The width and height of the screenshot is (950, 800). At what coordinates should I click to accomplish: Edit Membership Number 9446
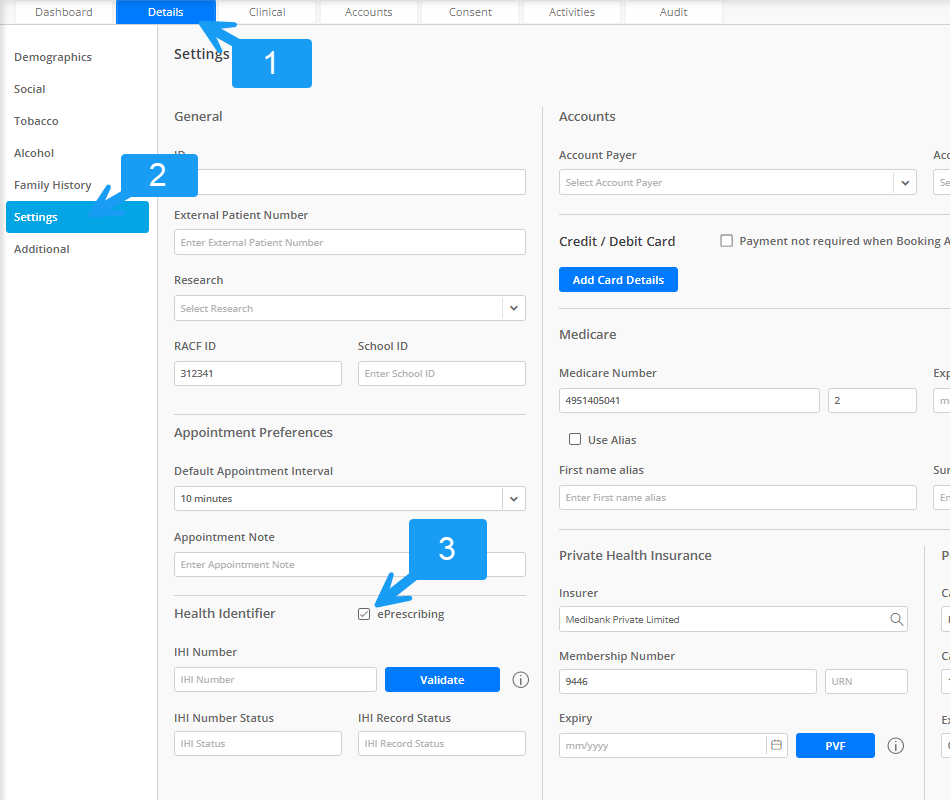[x=688, y=681]
